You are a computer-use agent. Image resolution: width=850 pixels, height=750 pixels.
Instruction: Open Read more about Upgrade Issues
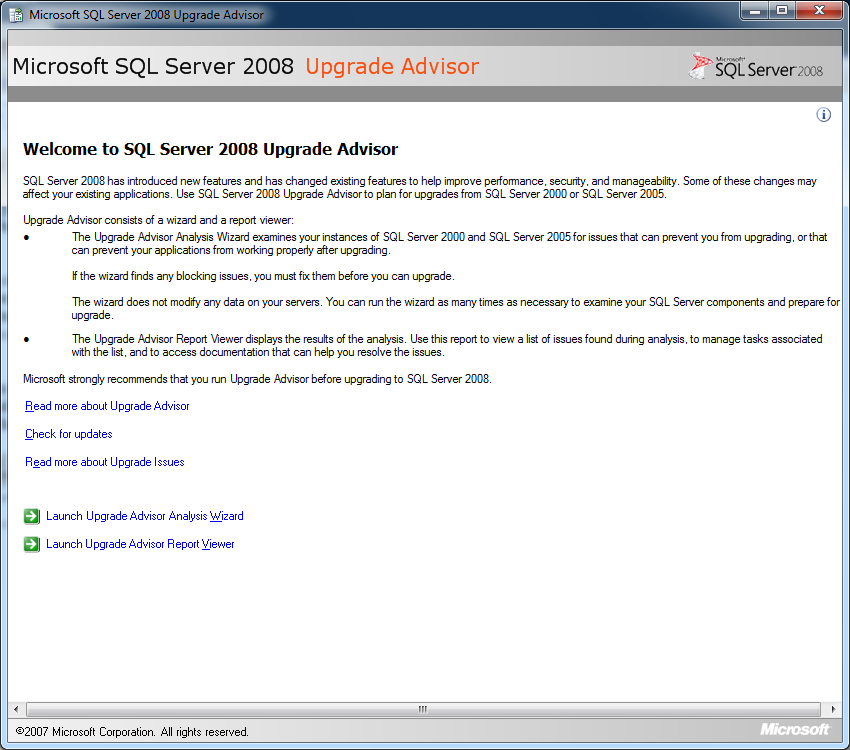point(104,462)
